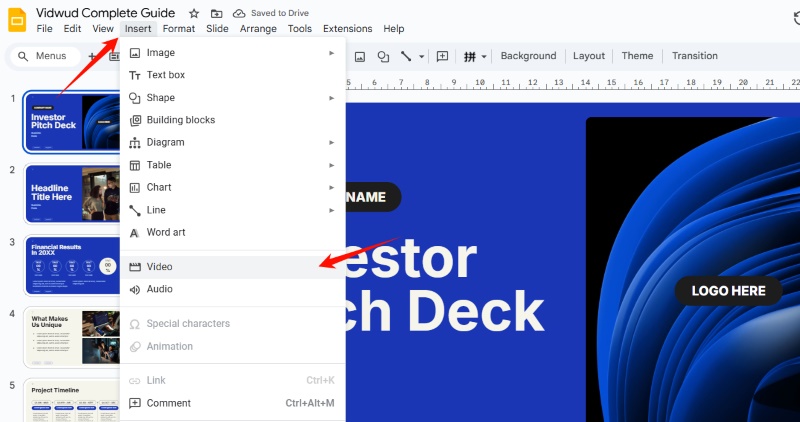Star the Vidwud Complete Guide presentation
Viewport: 800px width, 422px height.
tap(194, 13)
